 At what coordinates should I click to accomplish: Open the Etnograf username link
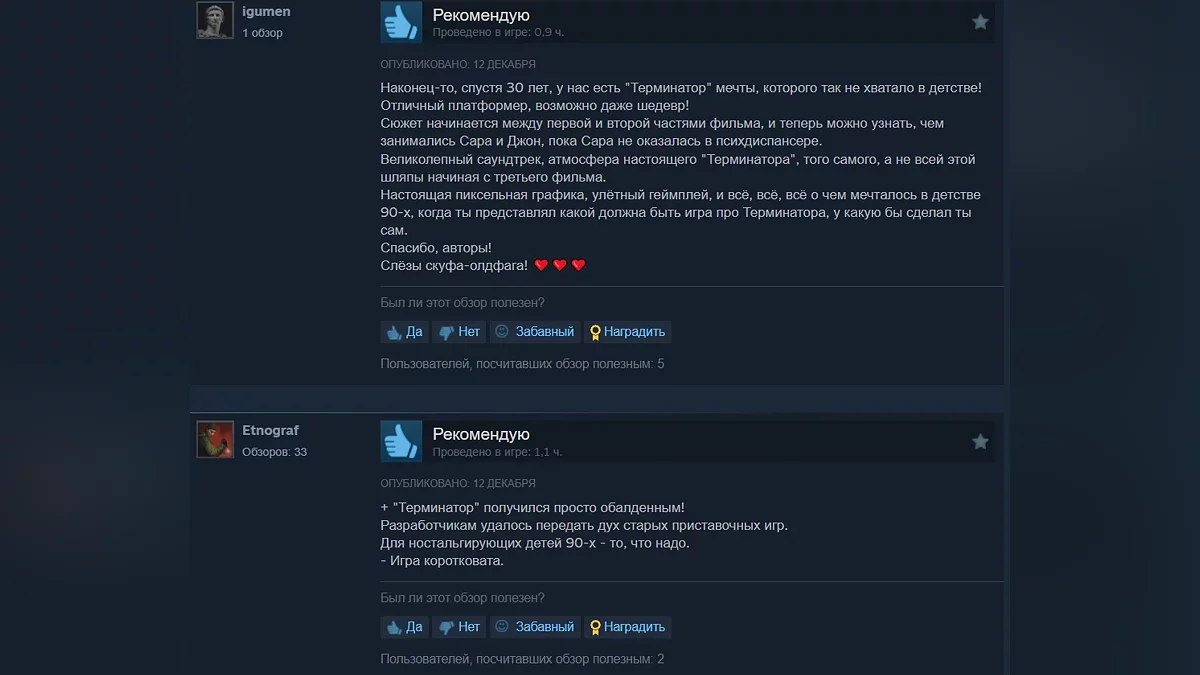coord(270,431)
